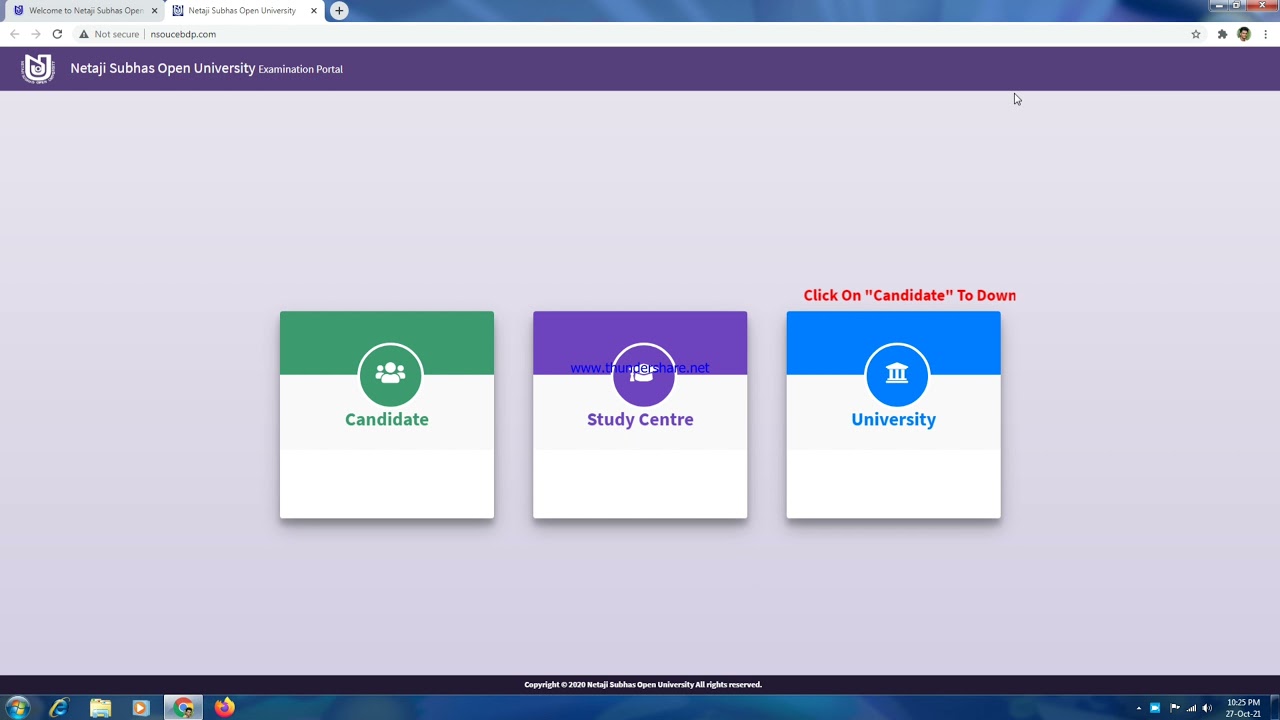
Task: Click the Study Centre label
Action: tap(640, 419)
